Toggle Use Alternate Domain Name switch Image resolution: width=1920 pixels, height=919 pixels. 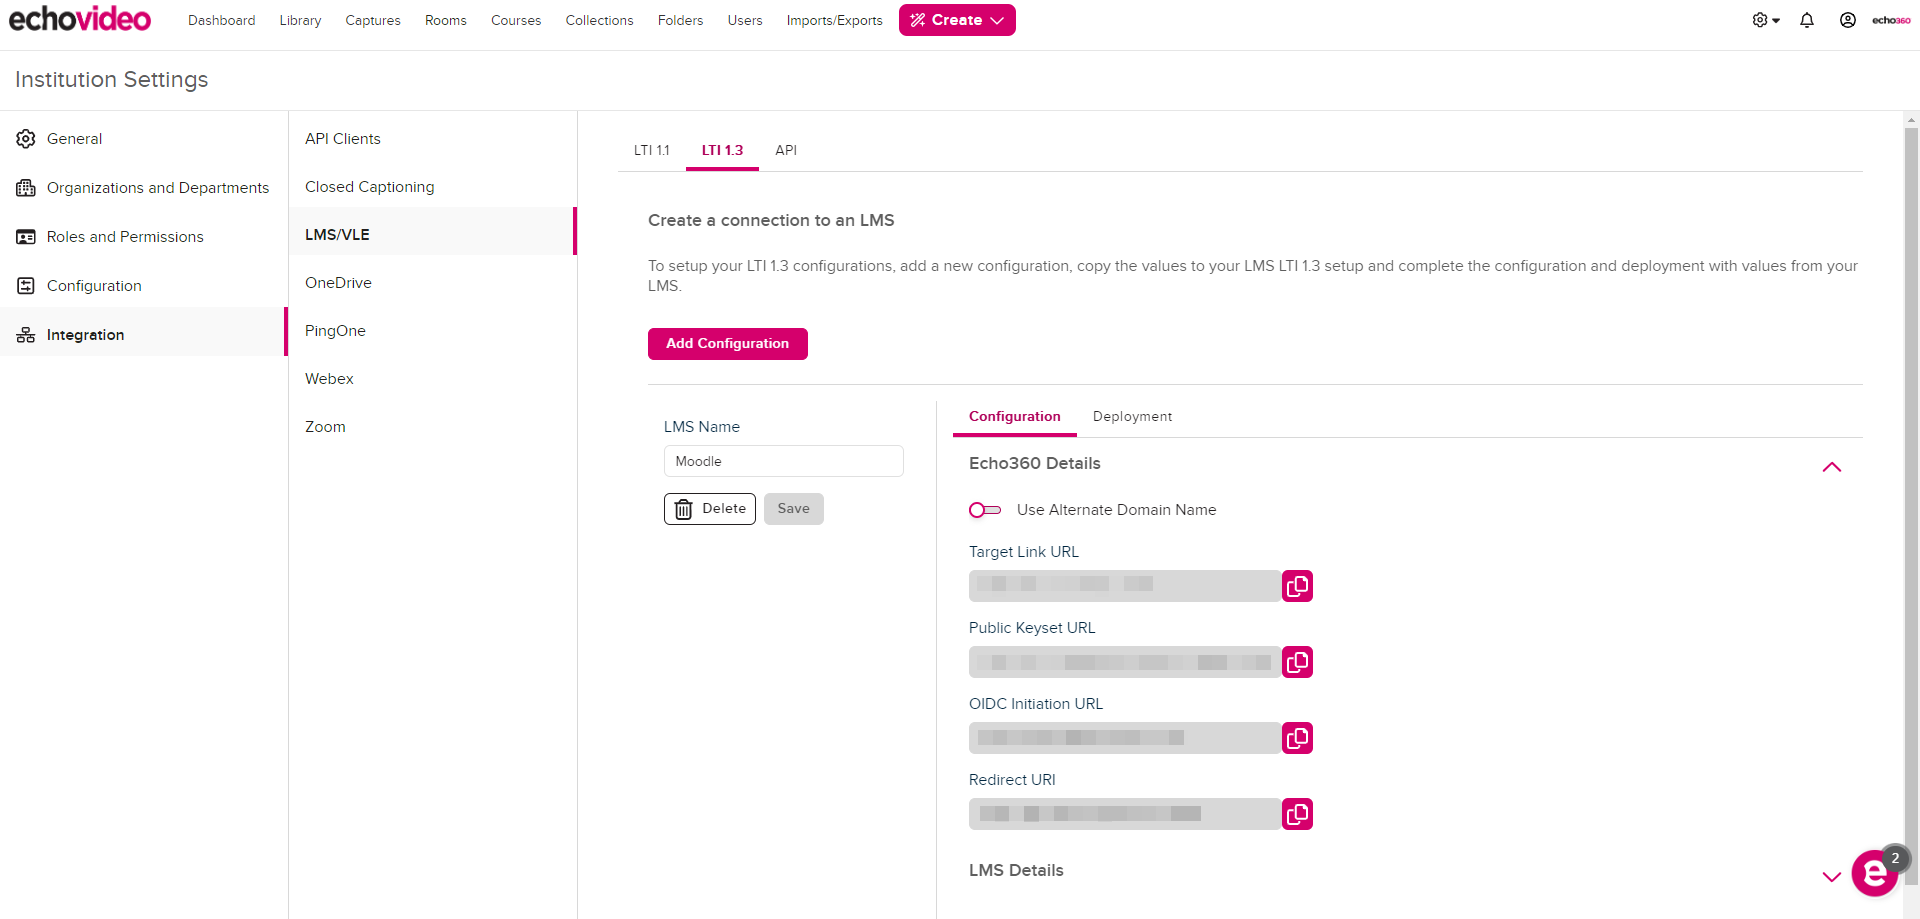click(985, 510)
